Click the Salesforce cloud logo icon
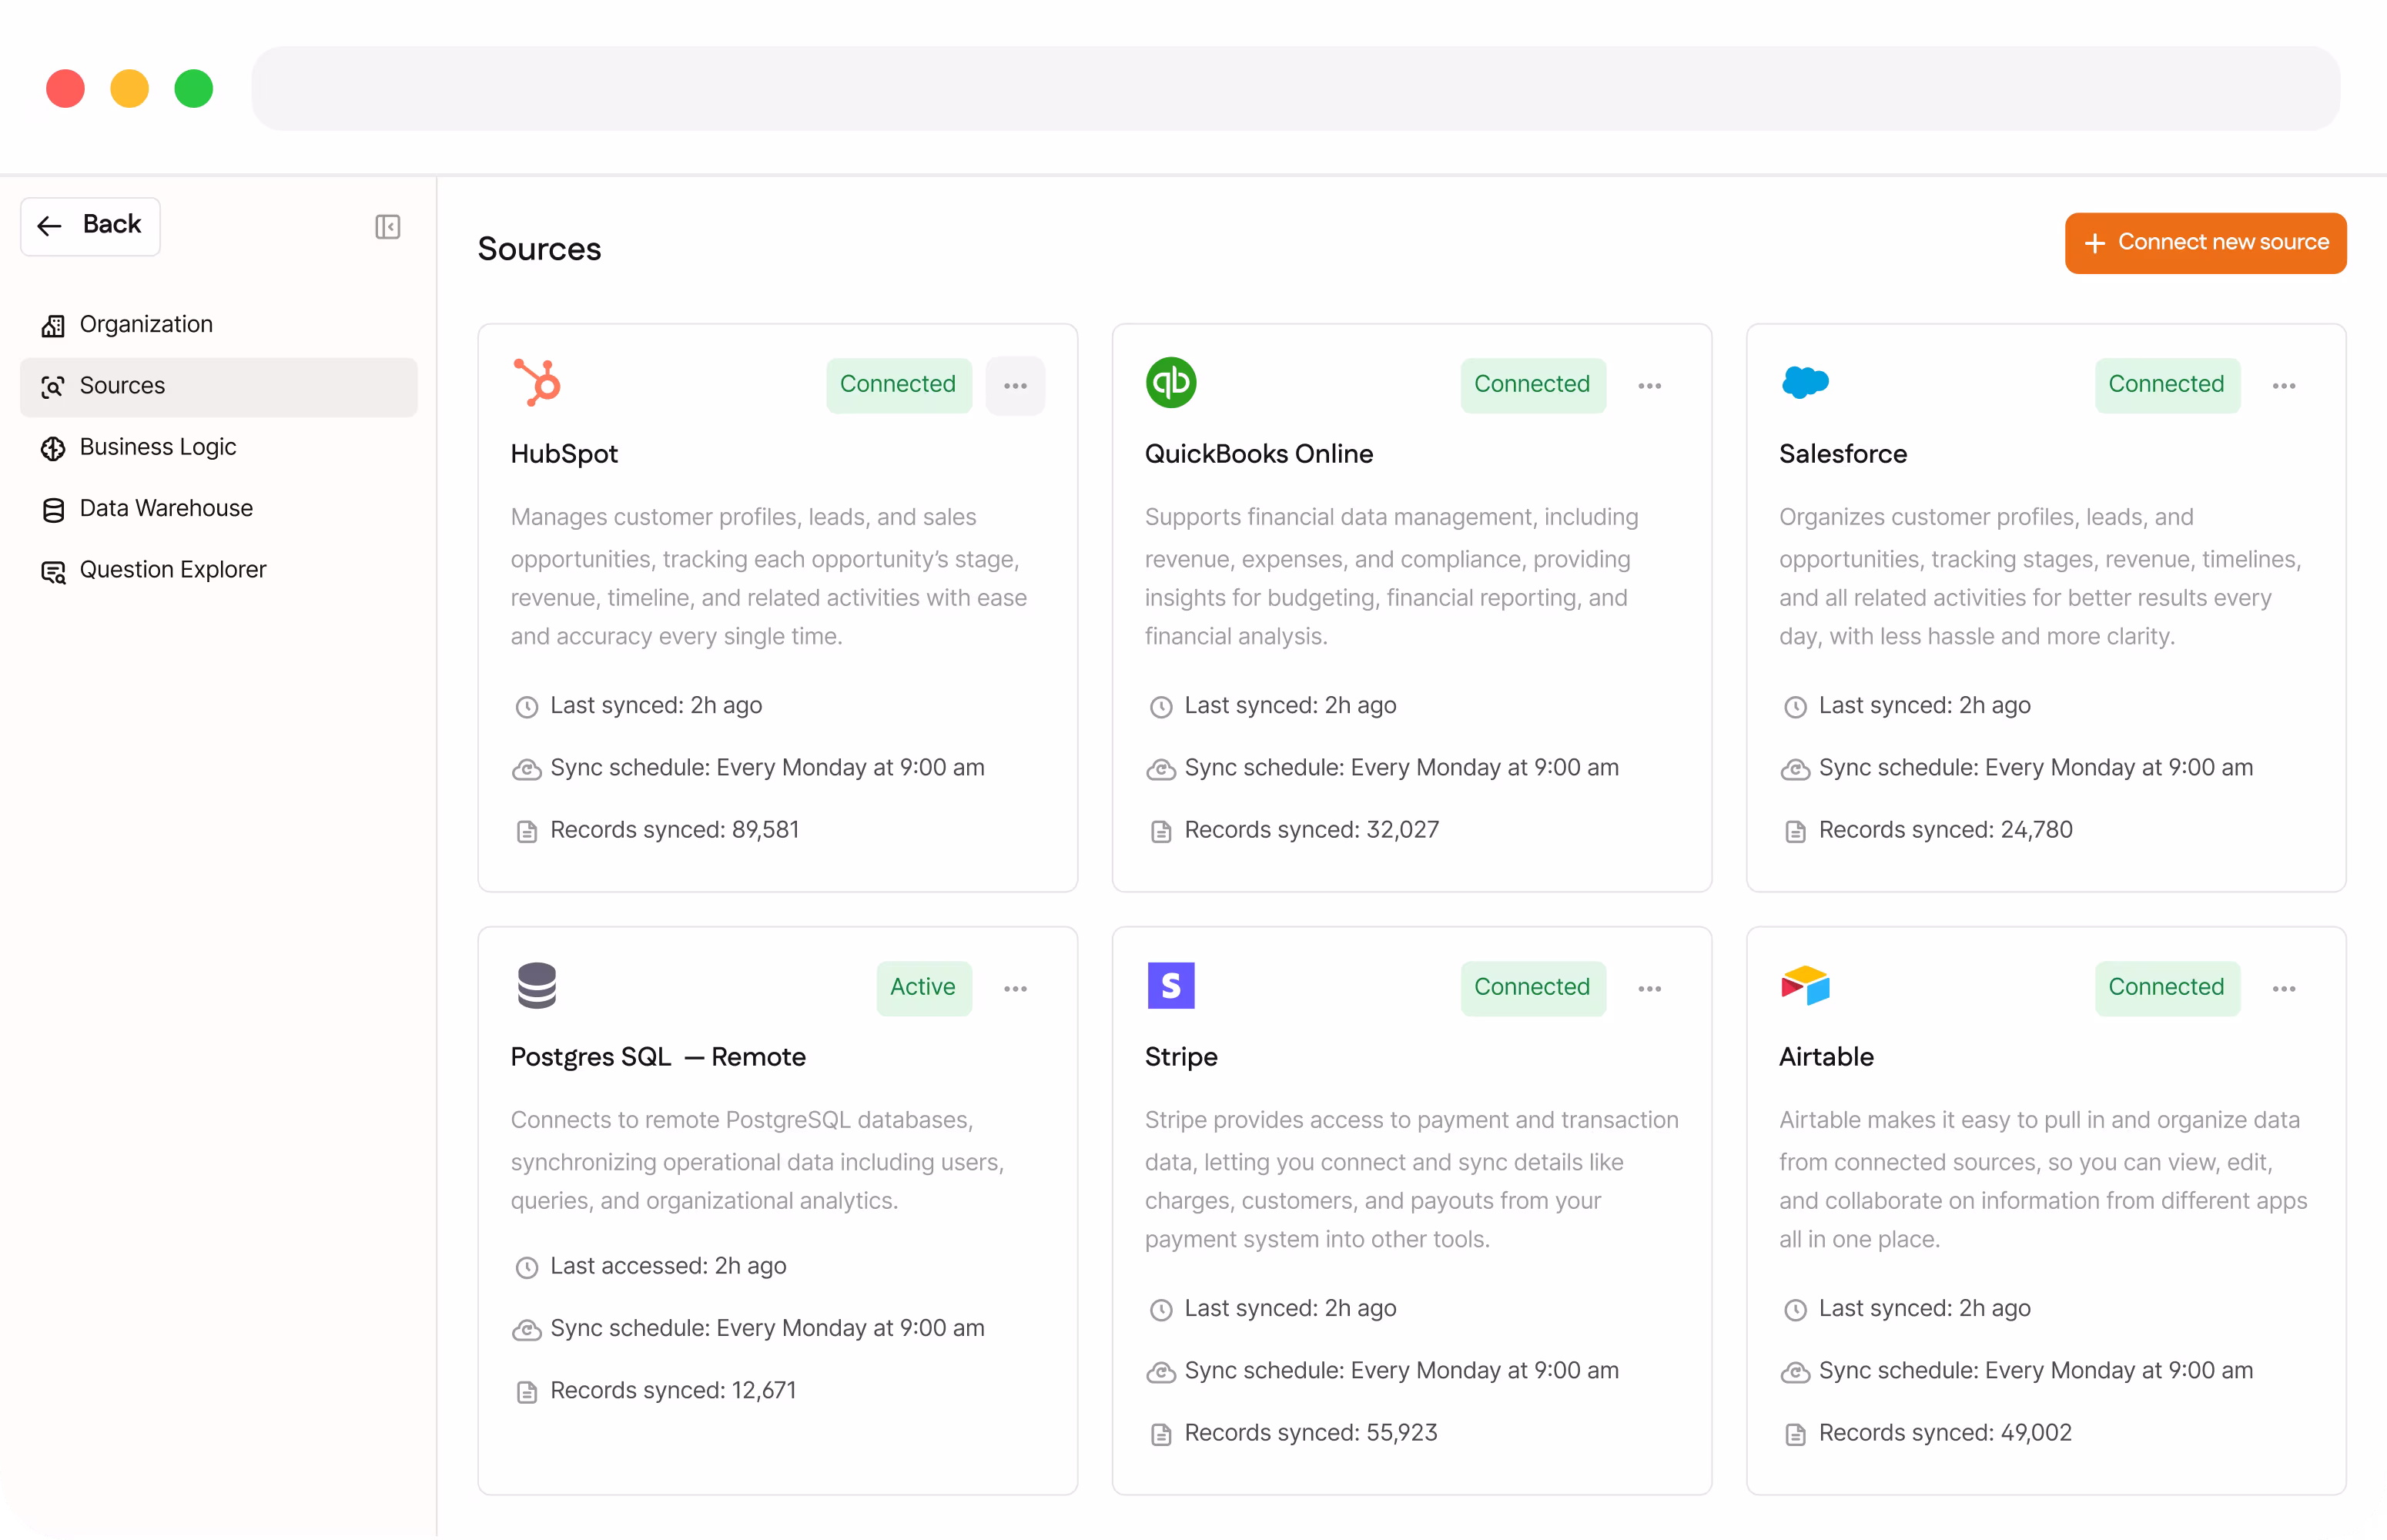 (1805, 382)
